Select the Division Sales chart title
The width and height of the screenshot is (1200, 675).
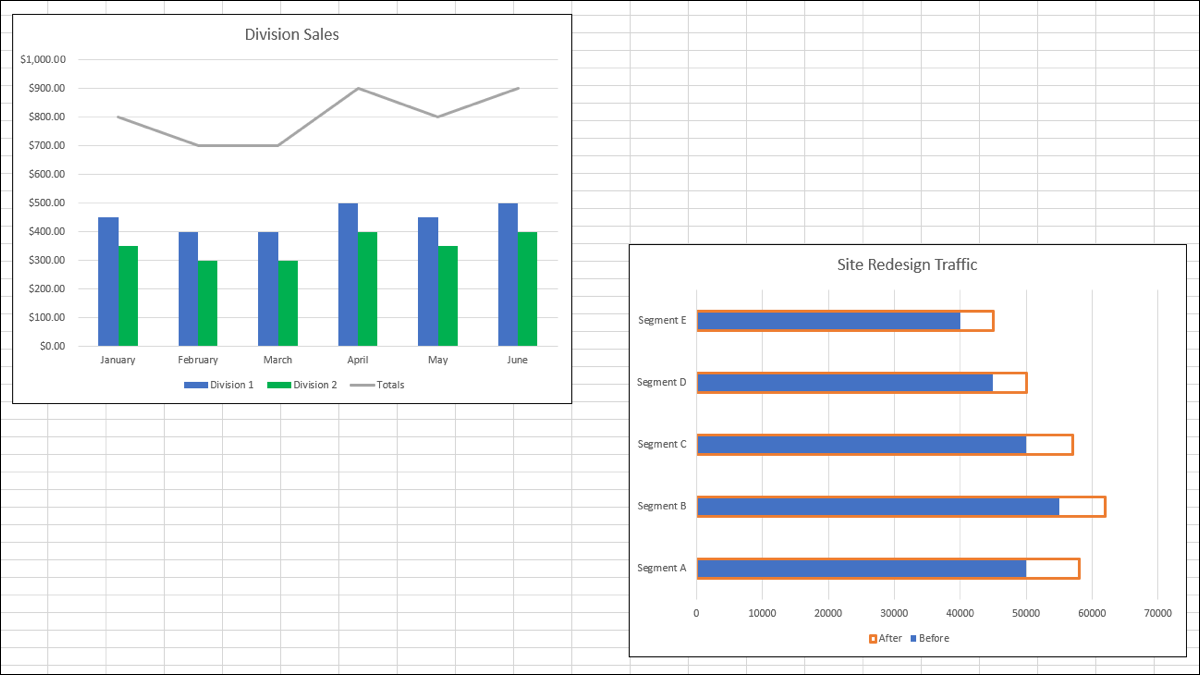click(x=292, y=34)
